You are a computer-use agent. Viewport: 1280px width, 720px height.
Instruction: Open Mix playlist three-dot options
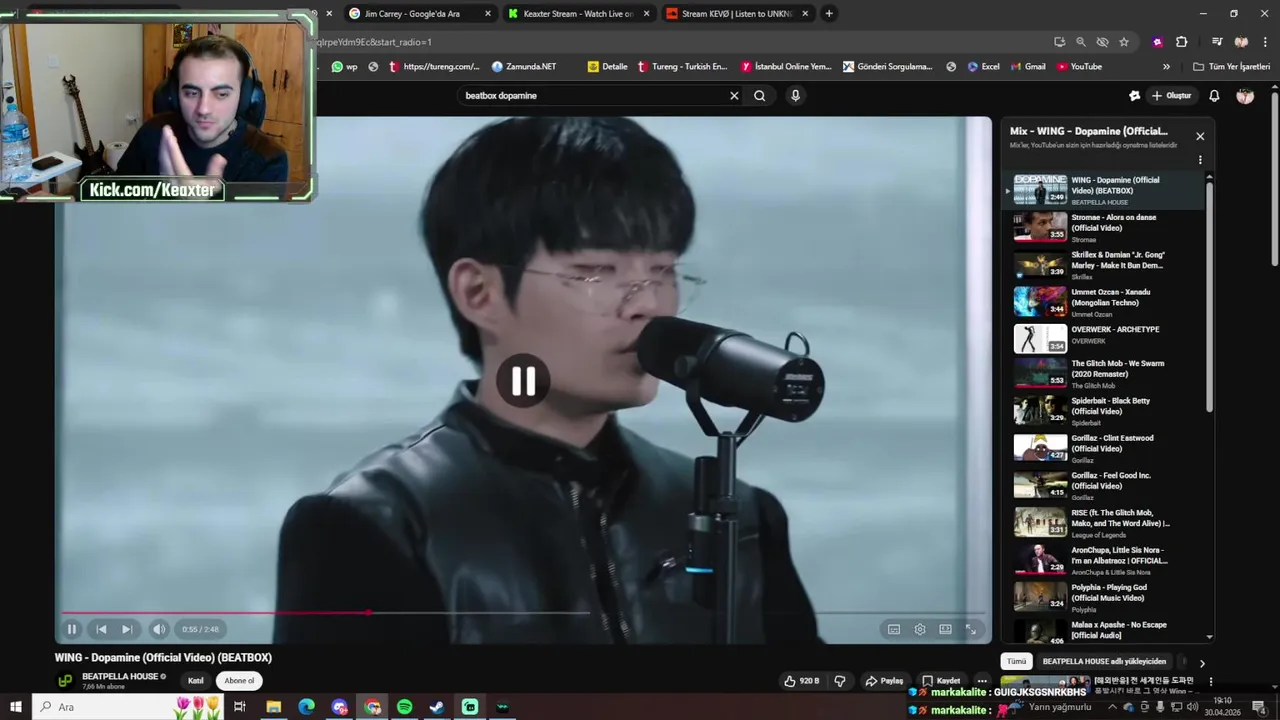pyautogui.click(x=1200, y=160)
